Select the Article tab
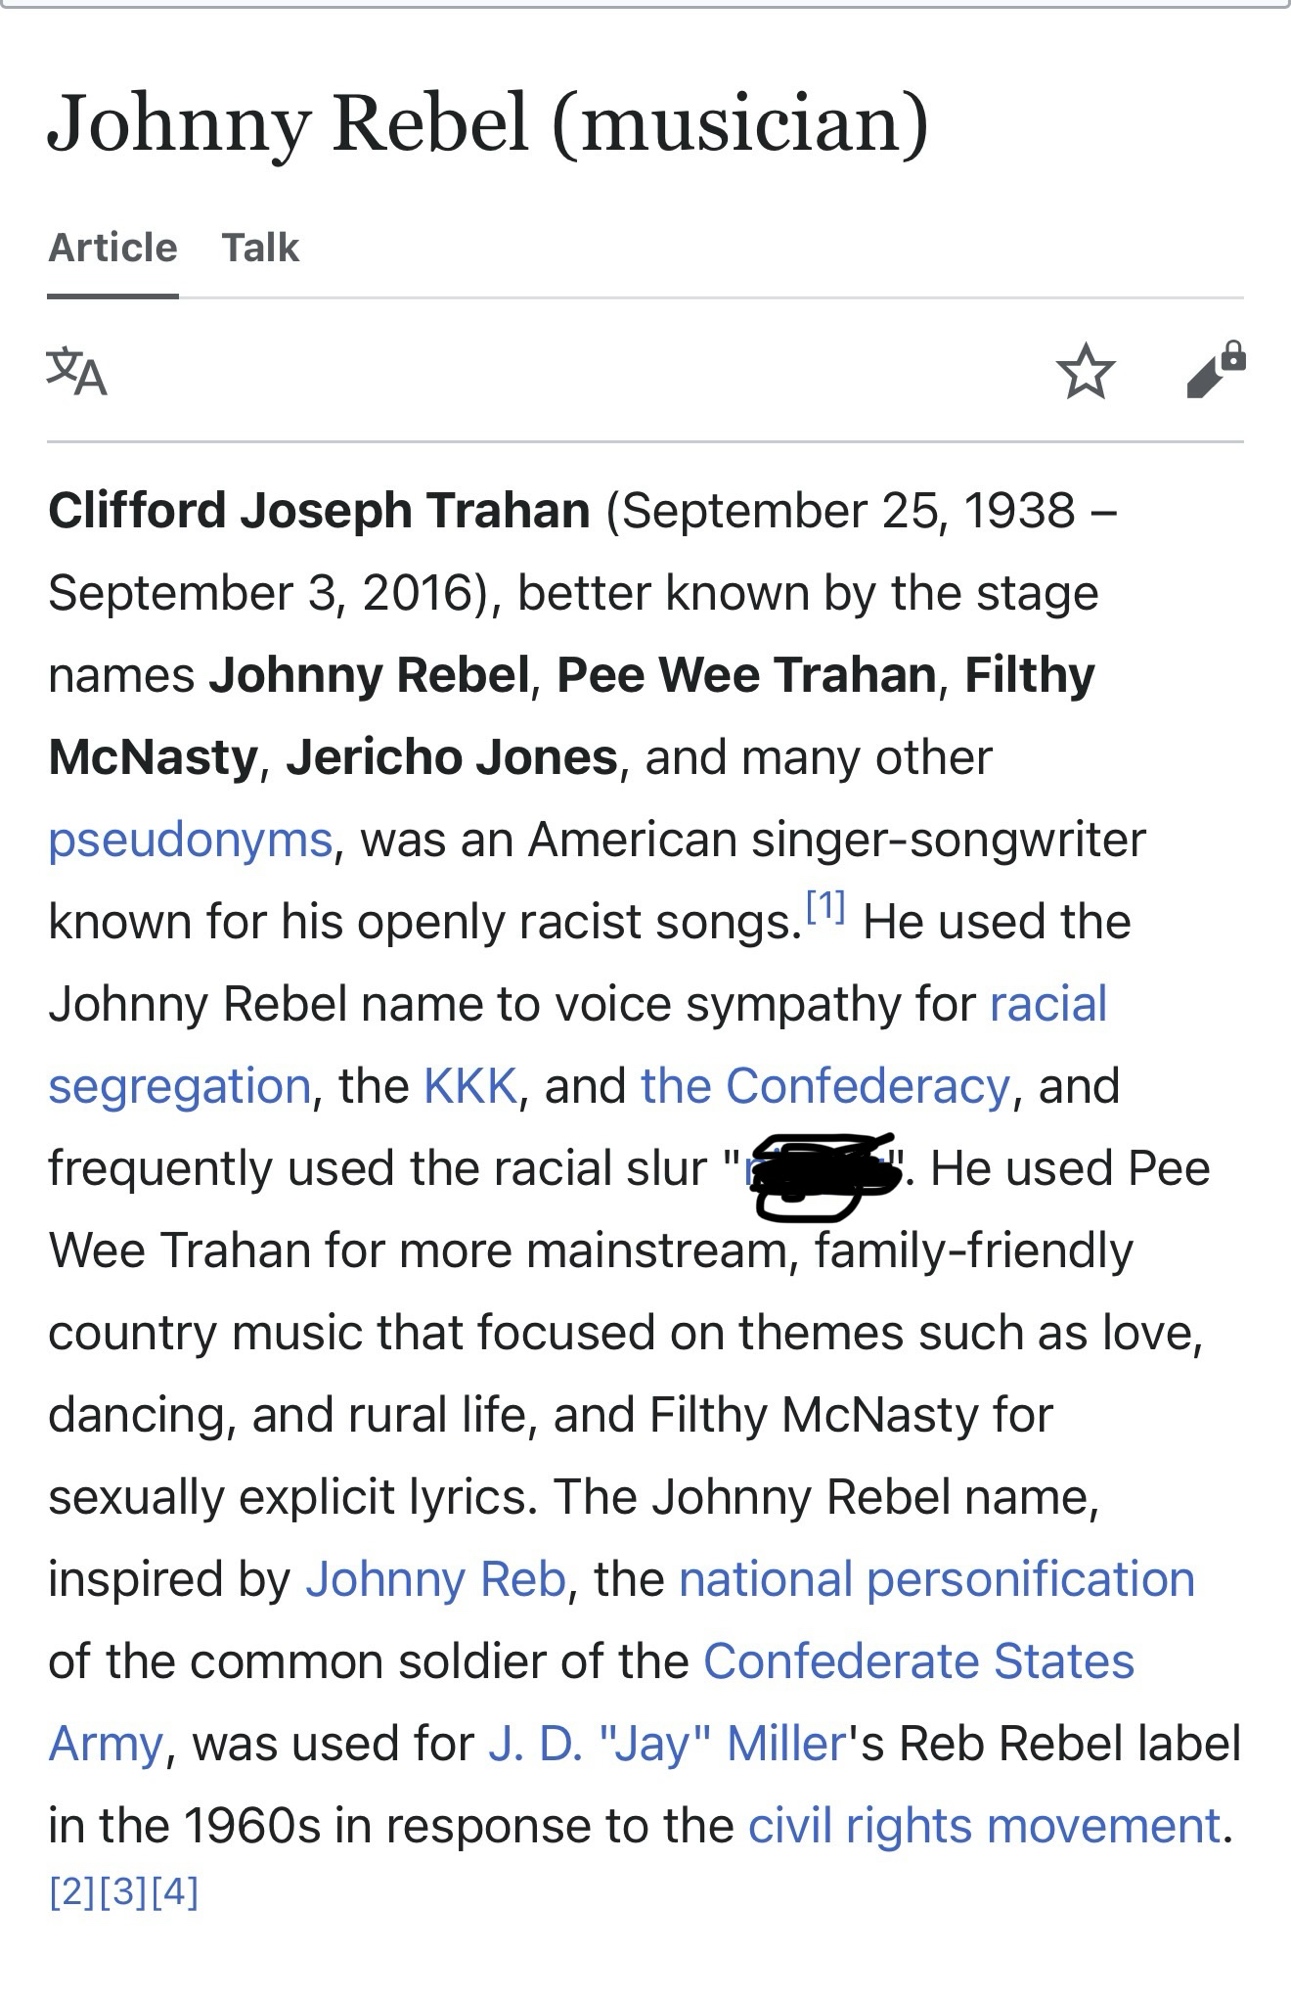The height and width of the screenshot is (2000, 1291). pyautogui.click(x=113, y=247)
